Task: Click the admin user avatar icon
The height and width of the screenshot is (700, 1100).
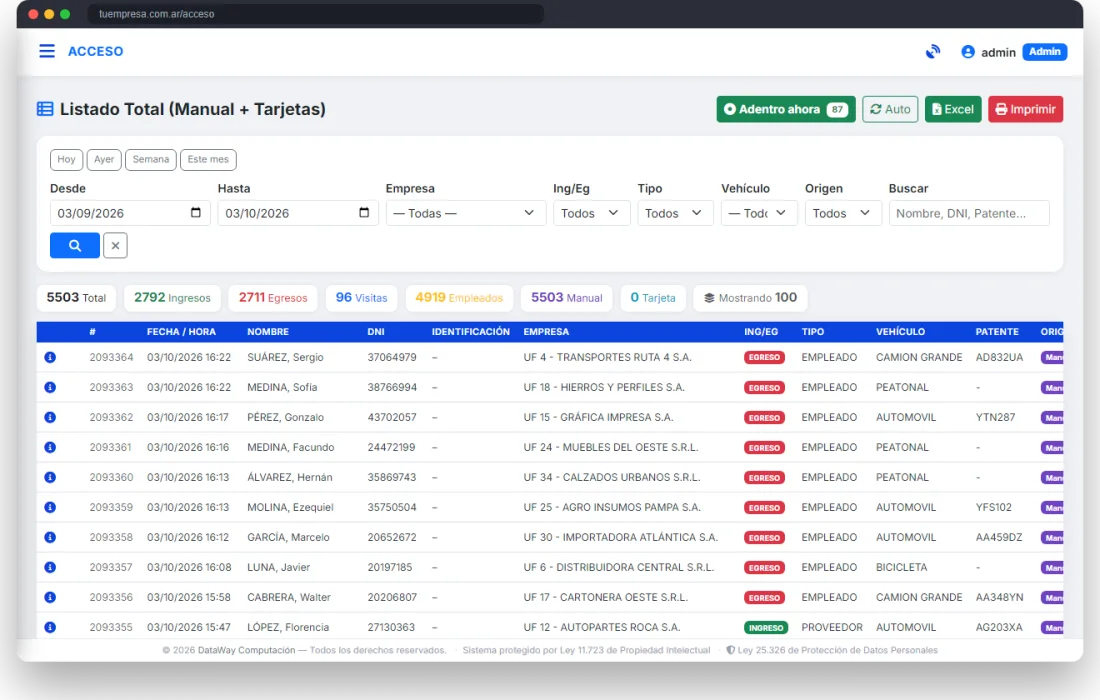Action: 967,52
